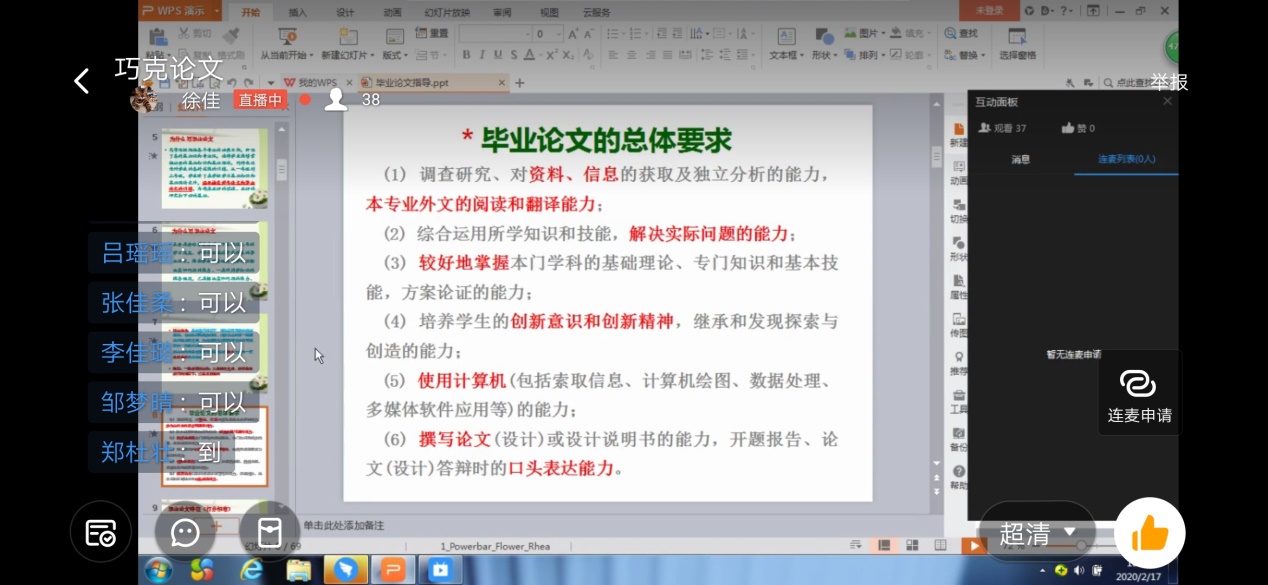Open the chat bubble comment icon
Viewport: 1268px width, 585px height.
(x=185, y=532)
